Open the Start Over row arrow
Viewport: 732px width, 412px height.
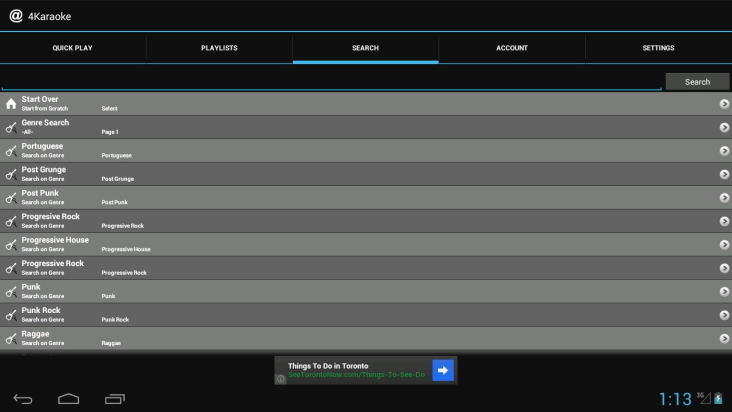pos(724,104)
